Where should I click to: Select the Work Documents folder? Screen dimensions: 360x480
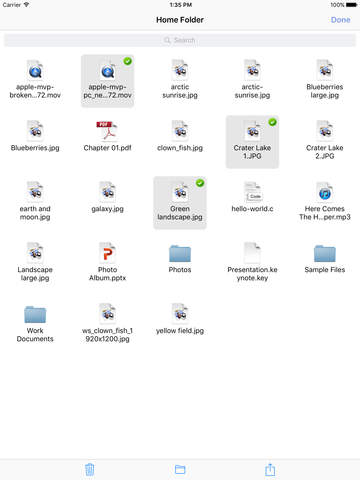pos(35,315)
